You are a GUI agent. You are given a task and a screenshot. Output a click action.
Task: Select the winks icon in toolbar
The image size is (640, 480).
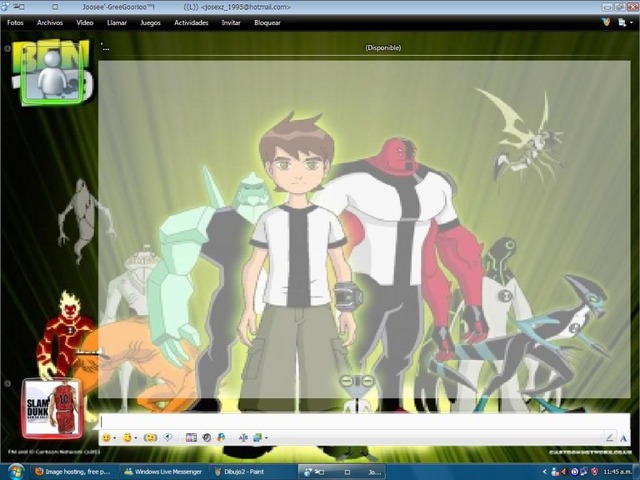pos(127,438)
